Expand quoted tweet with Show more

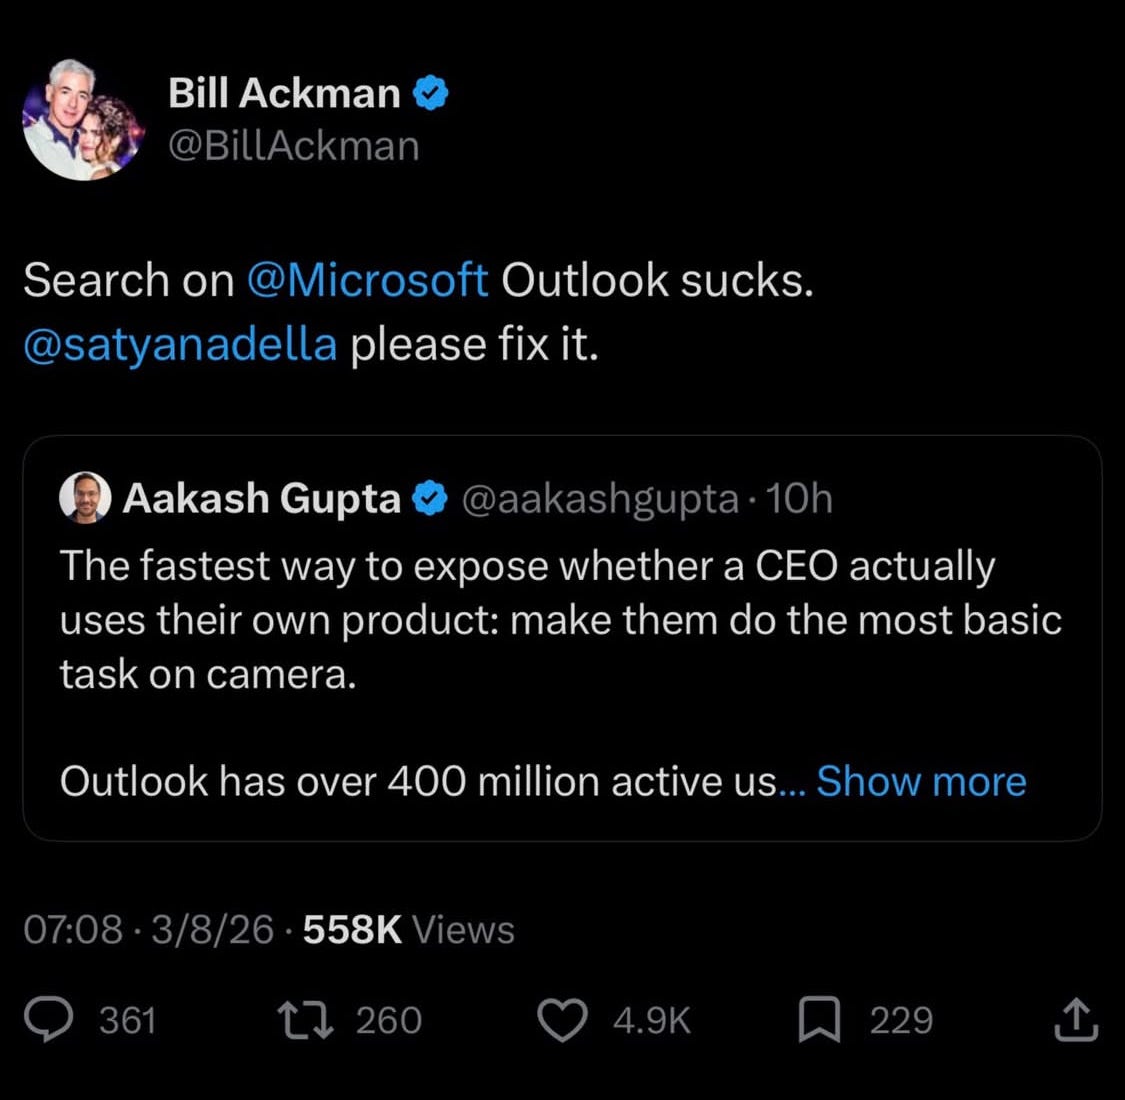tap(921, 781)
